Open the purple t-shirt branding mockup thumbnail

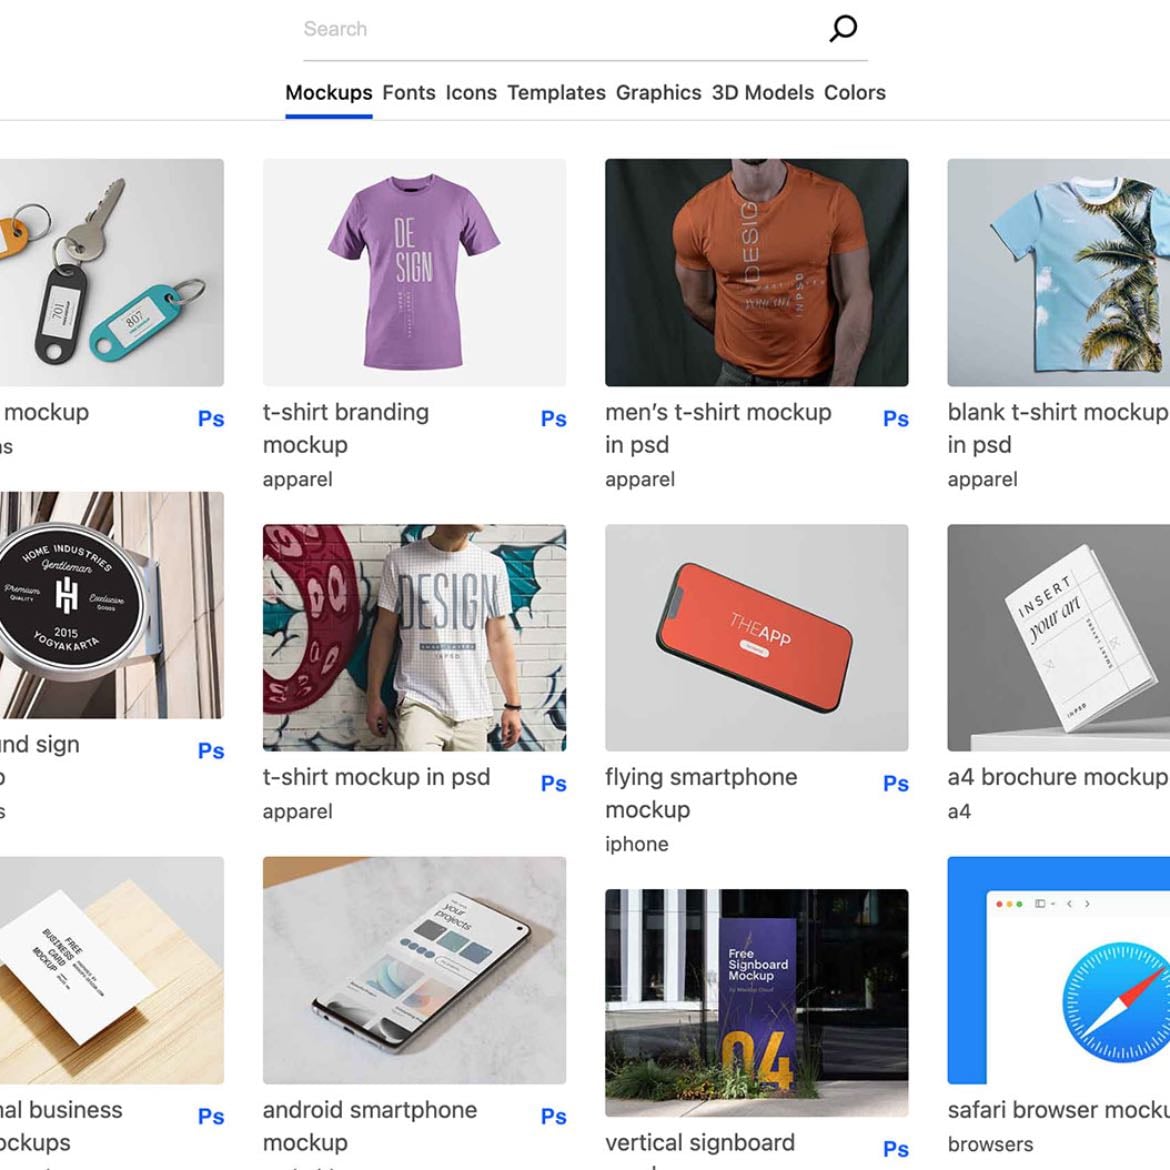point(414,272)
